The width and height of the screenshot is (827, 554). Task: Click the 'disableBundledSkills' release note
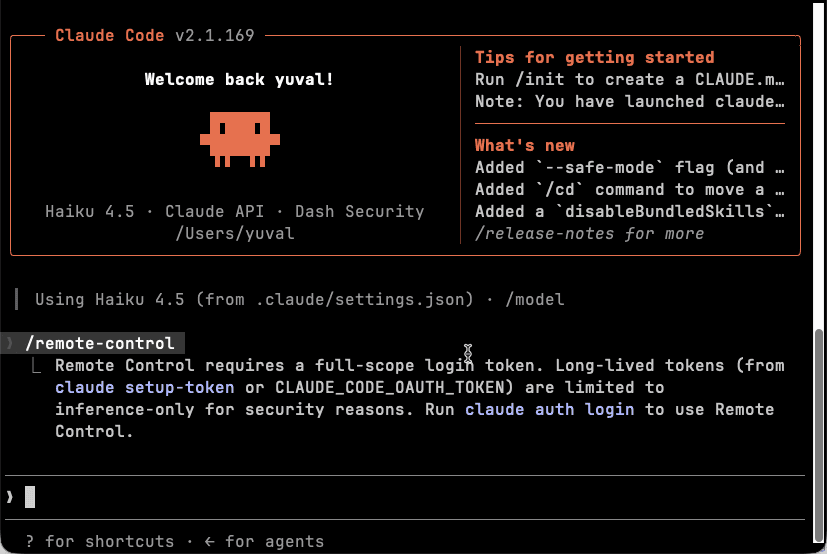(x=629, y=212)
